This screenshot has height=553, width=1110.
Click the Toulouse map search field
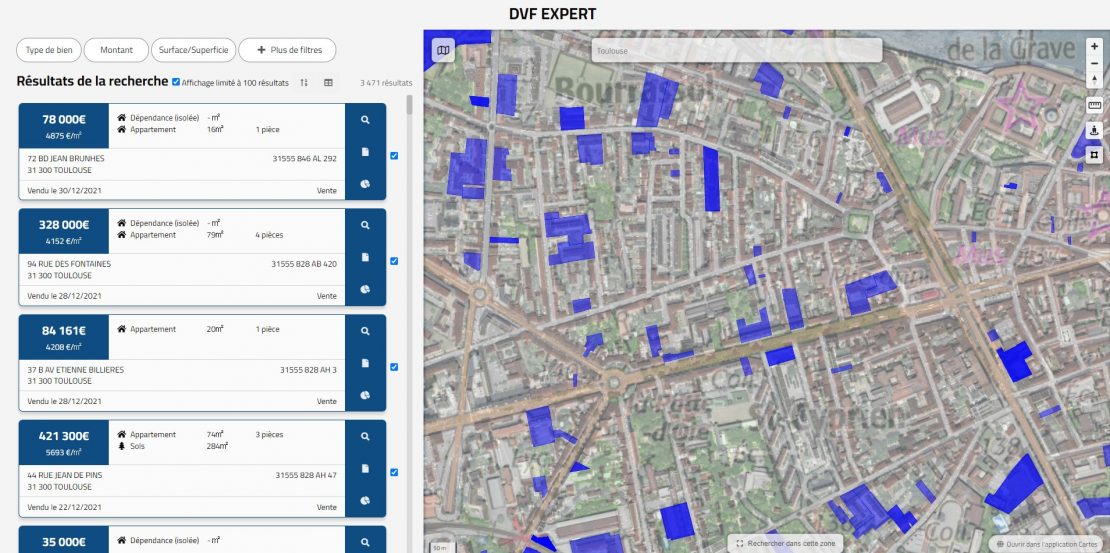[737, 50]
